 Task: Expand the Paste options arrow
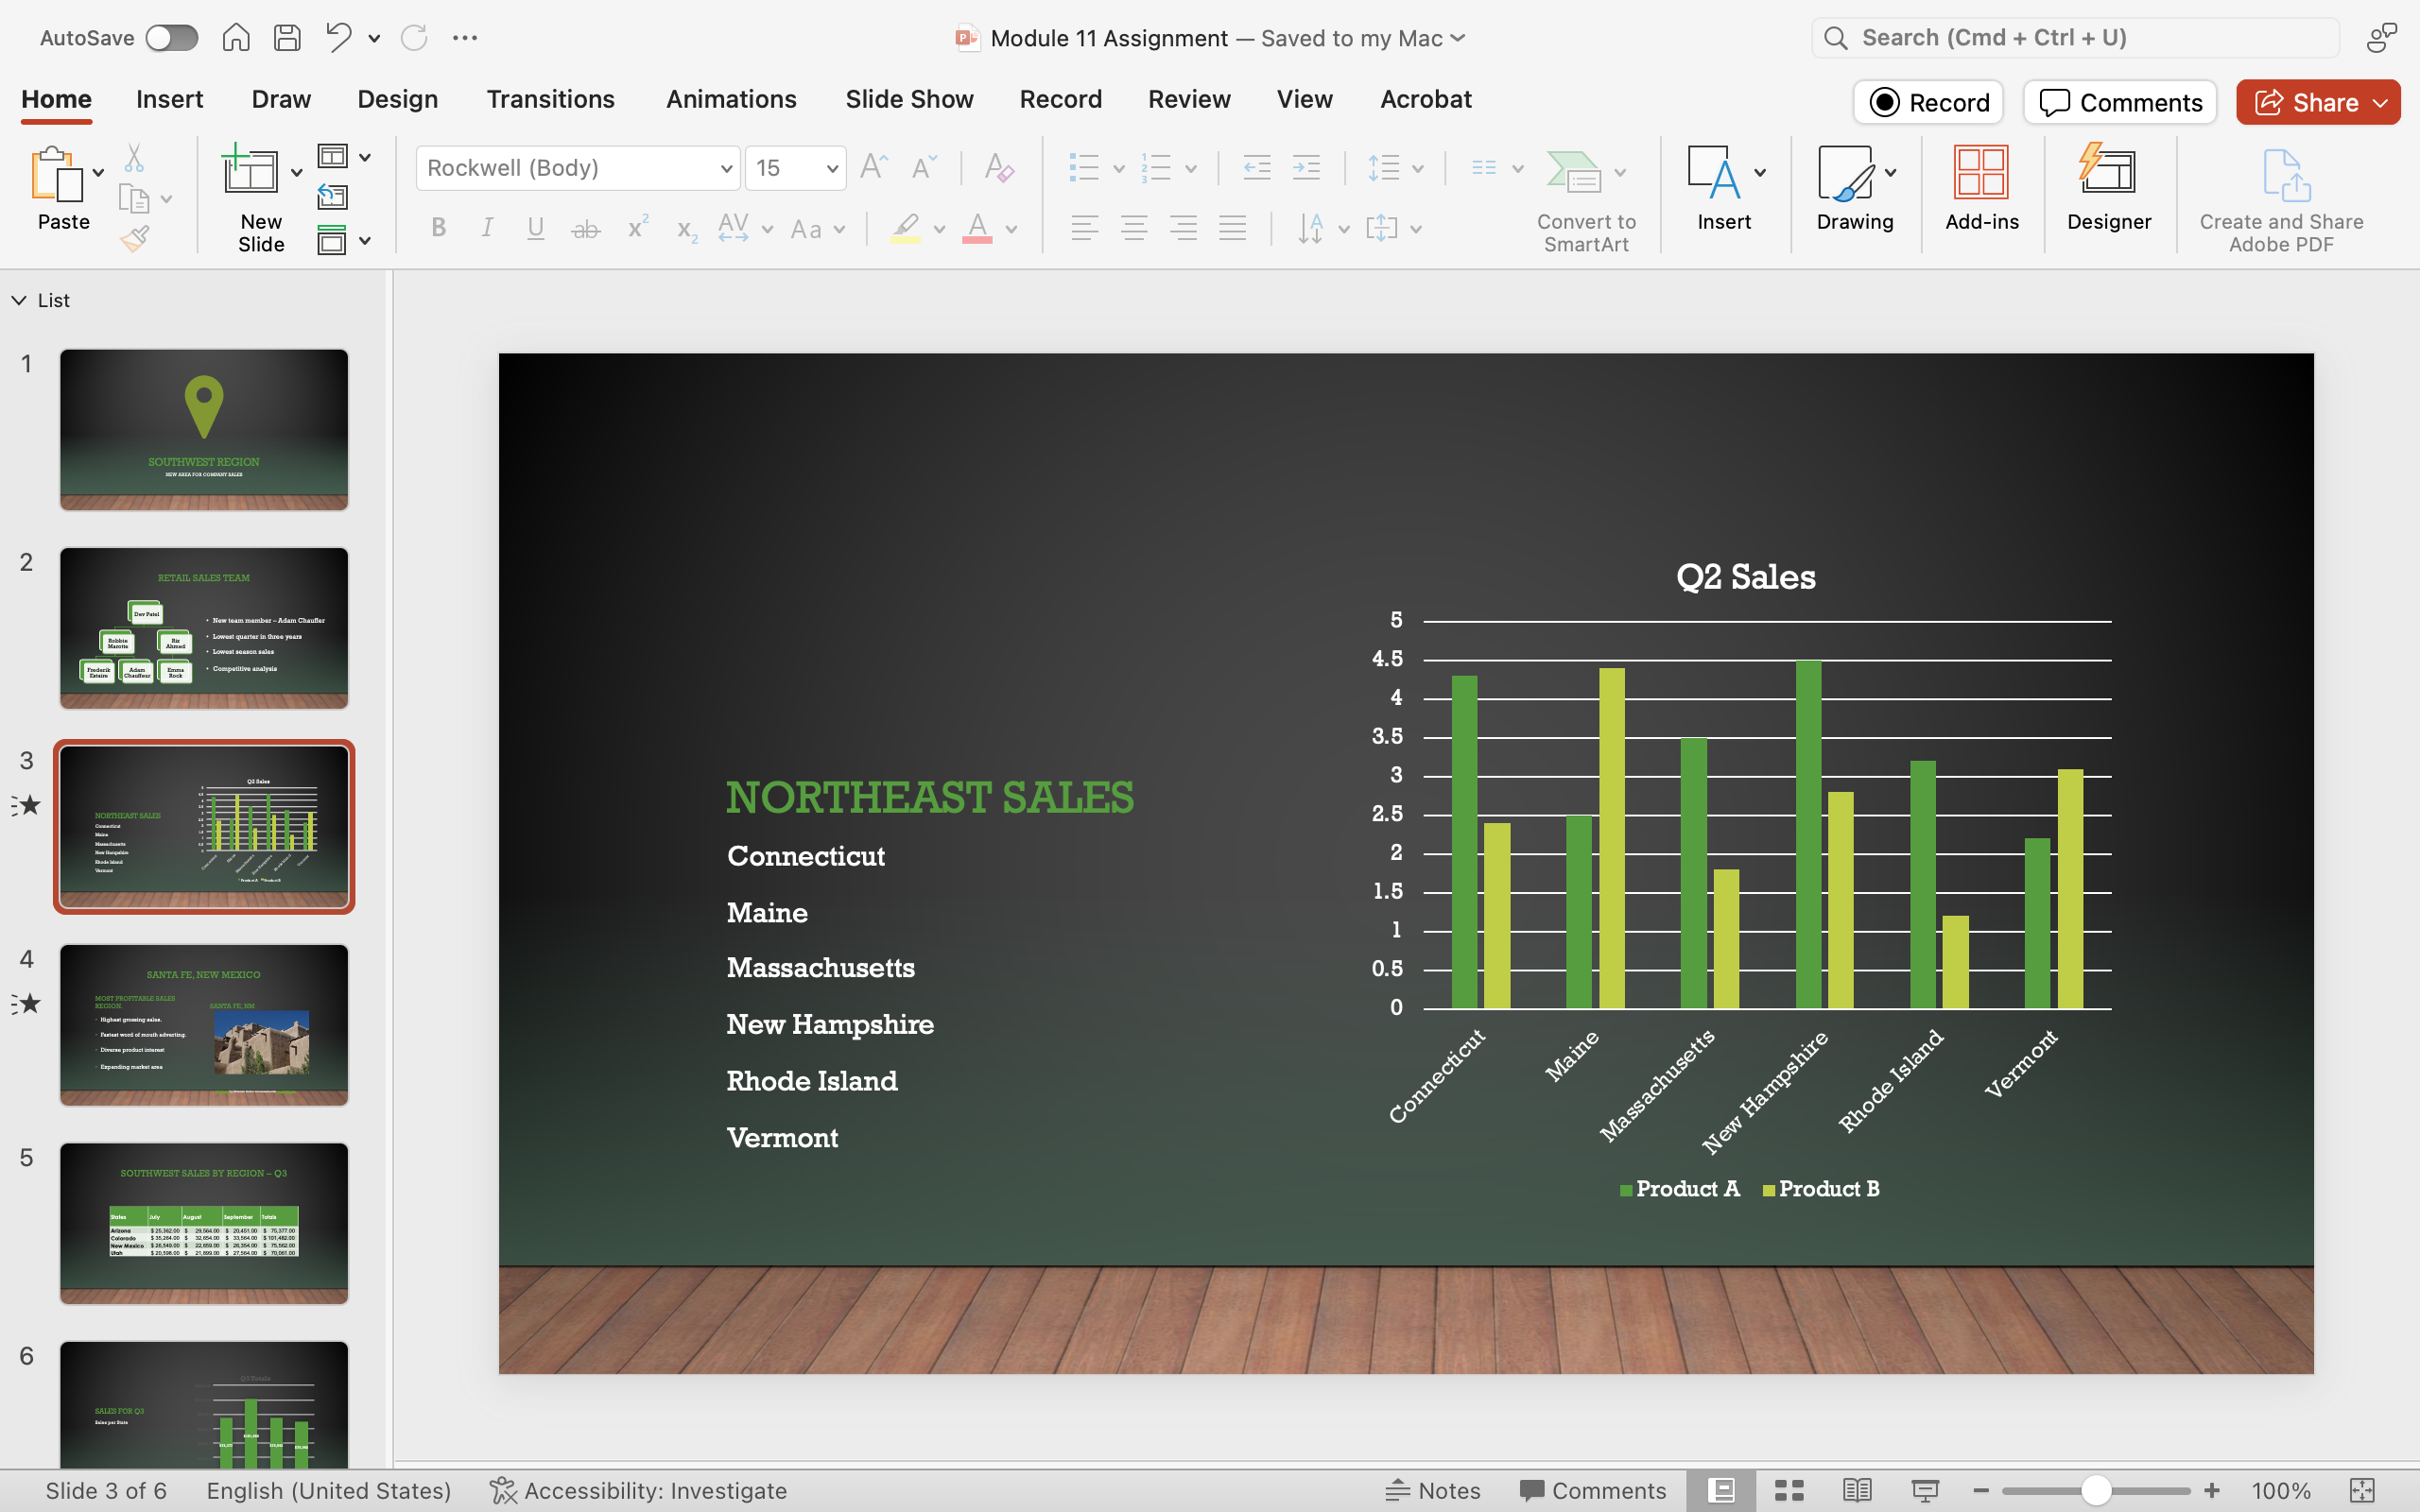tap(98, 173)
